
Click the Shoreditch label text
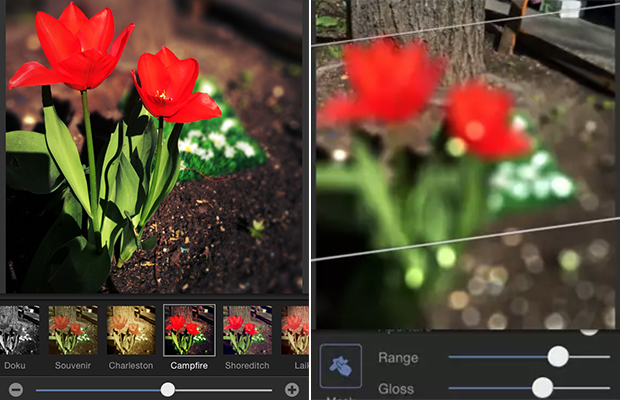(x=247, y=366)
